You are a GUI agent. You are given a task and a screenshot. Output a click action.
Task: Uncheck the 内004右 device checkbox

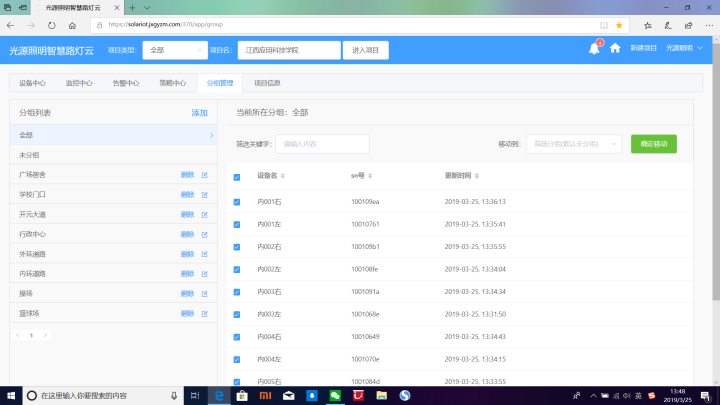click(x=237, y=337)
